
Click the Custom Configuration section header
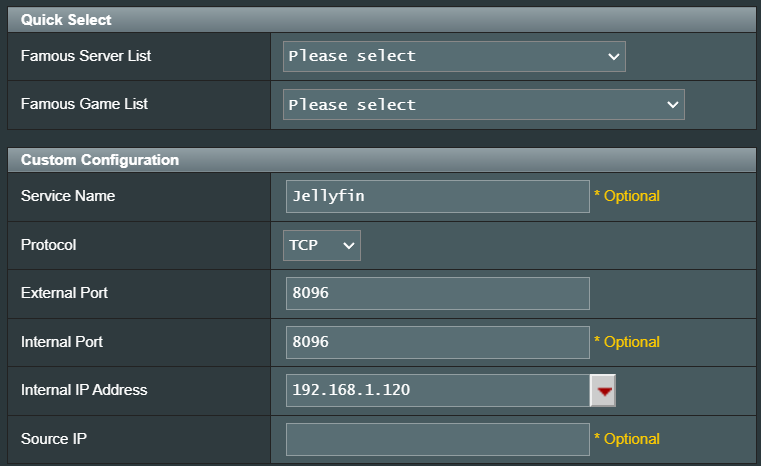100,160
